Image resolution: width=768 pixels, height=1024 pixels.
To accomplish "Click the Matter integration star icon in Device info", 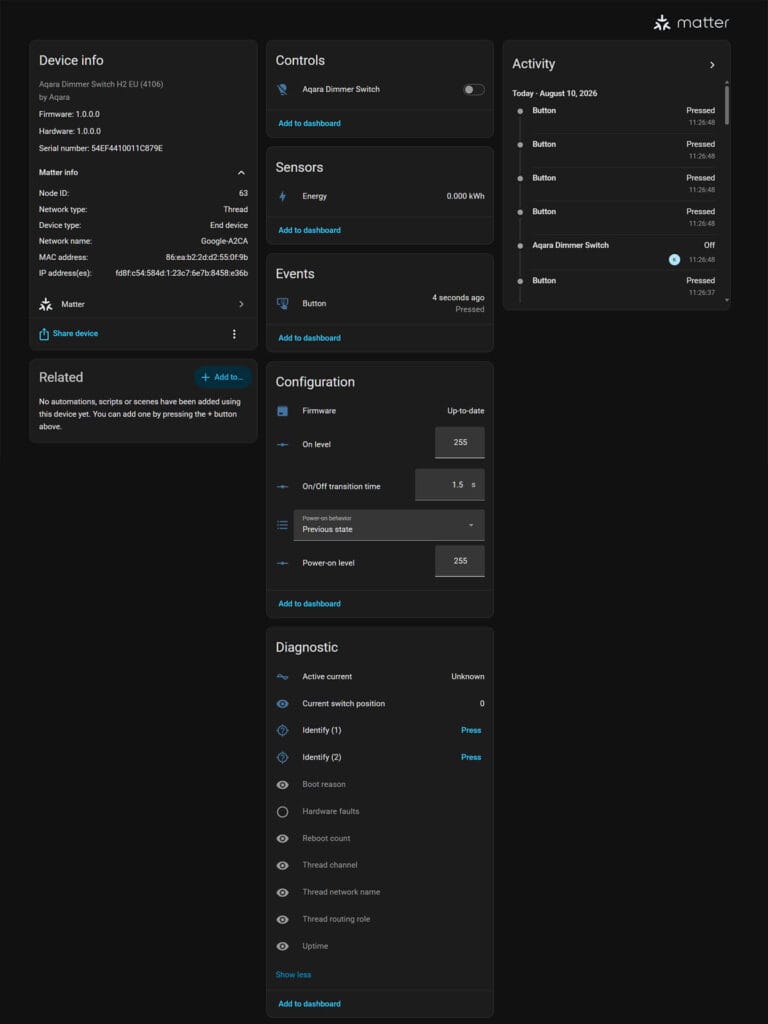I will tap(46, 304).
